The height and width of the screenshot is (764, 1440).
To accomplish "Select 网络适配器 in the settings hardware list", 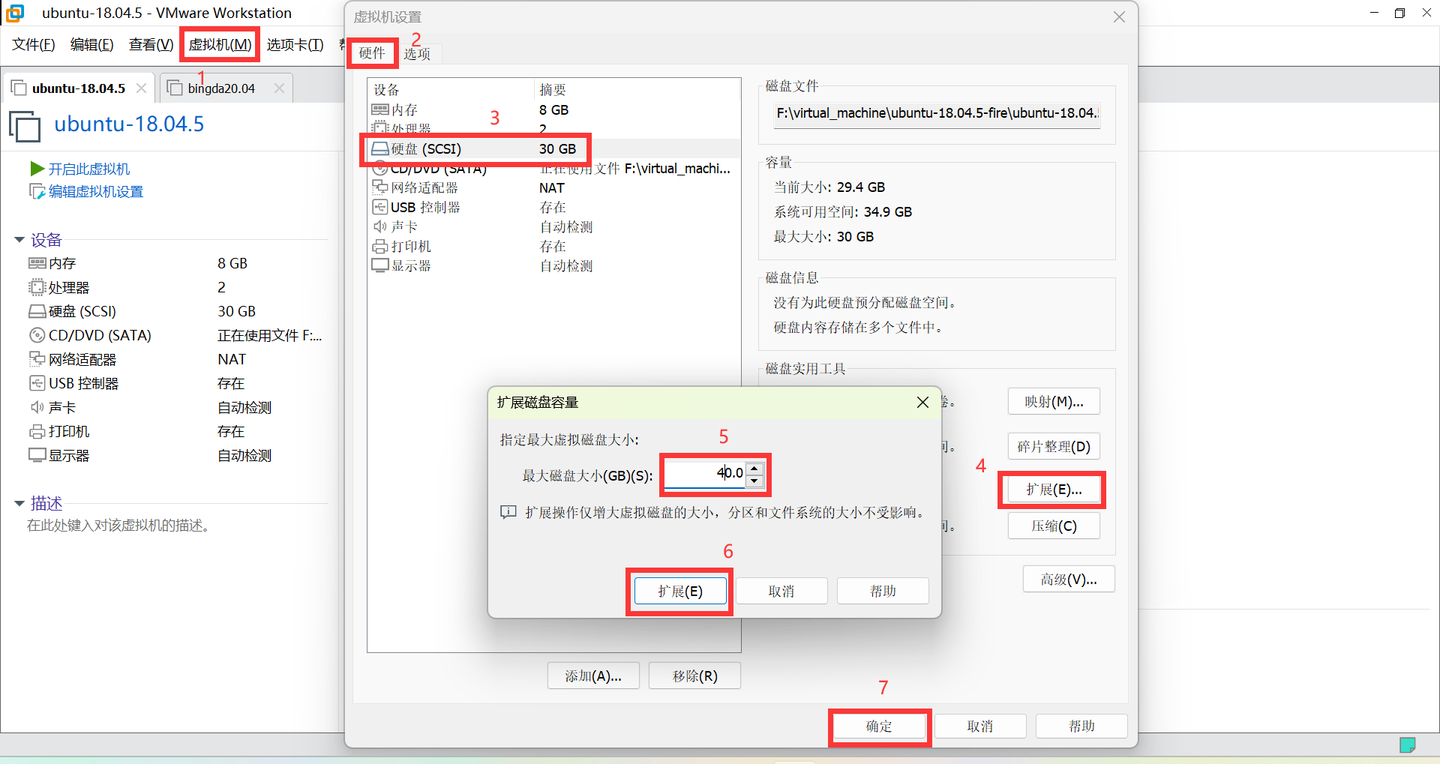I will click(x=553, y=188).
